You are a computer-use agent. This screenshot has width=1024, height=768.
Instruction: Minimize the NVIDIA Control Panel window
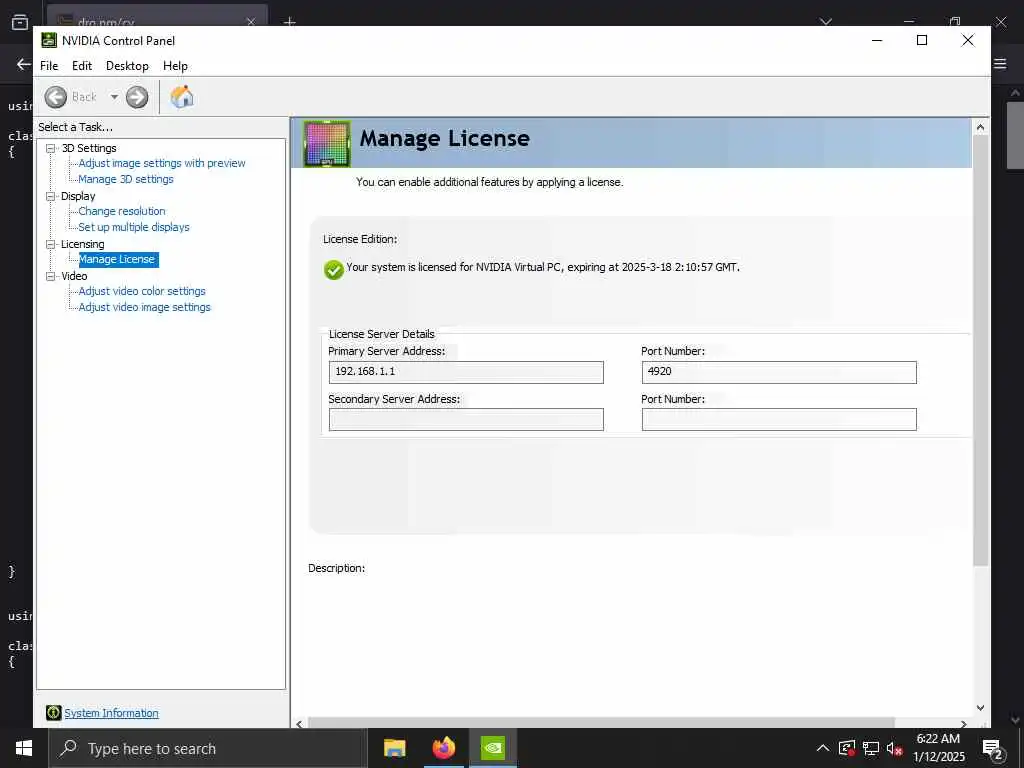click(x=877, y=40)
